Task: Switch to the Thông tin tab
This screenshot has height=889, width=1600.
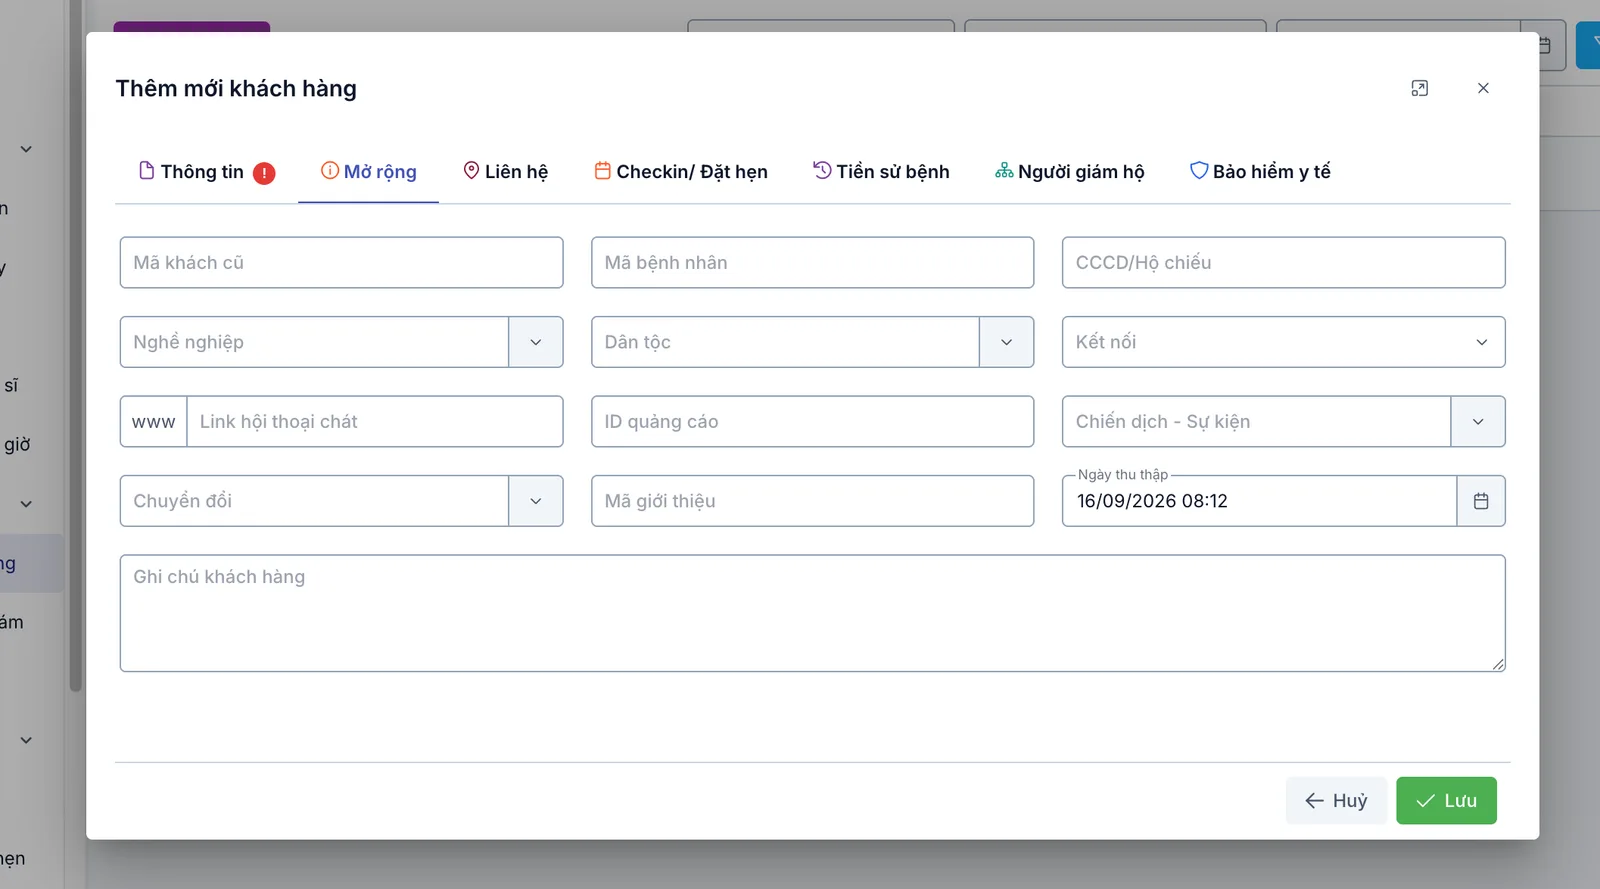Action: [206, 172]
